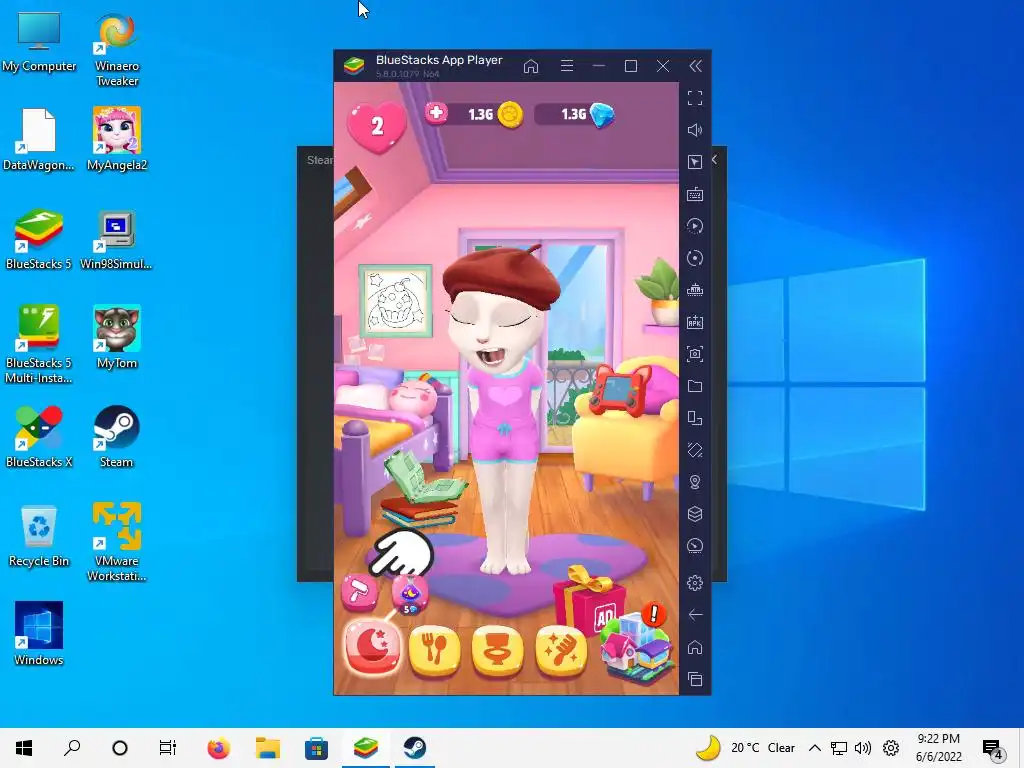
Task: Tap the green open book on floor
Action: (x=424, y=479)
